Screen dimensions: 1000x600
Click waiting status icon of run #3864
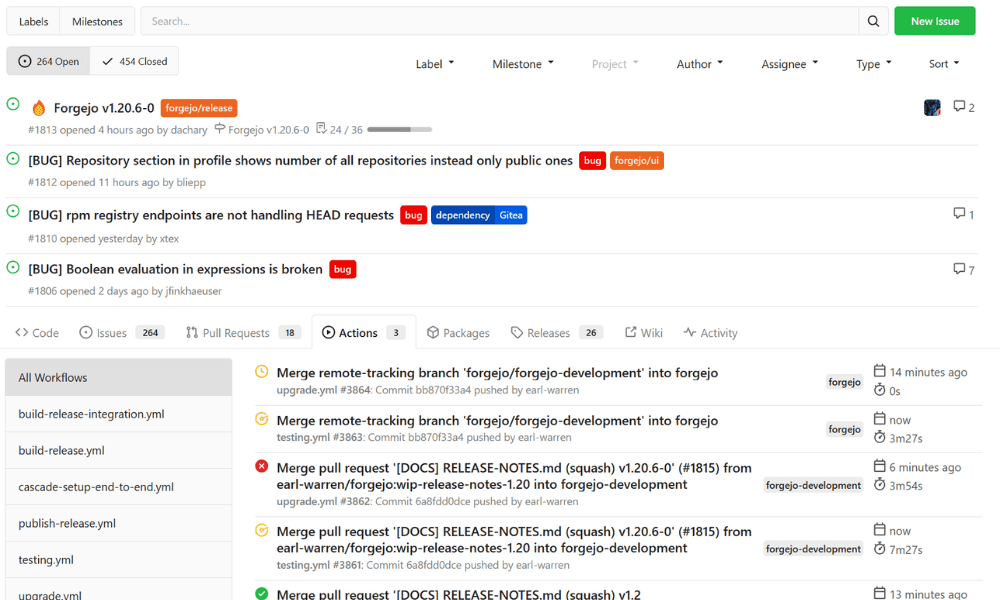click(x=261, y=372)
